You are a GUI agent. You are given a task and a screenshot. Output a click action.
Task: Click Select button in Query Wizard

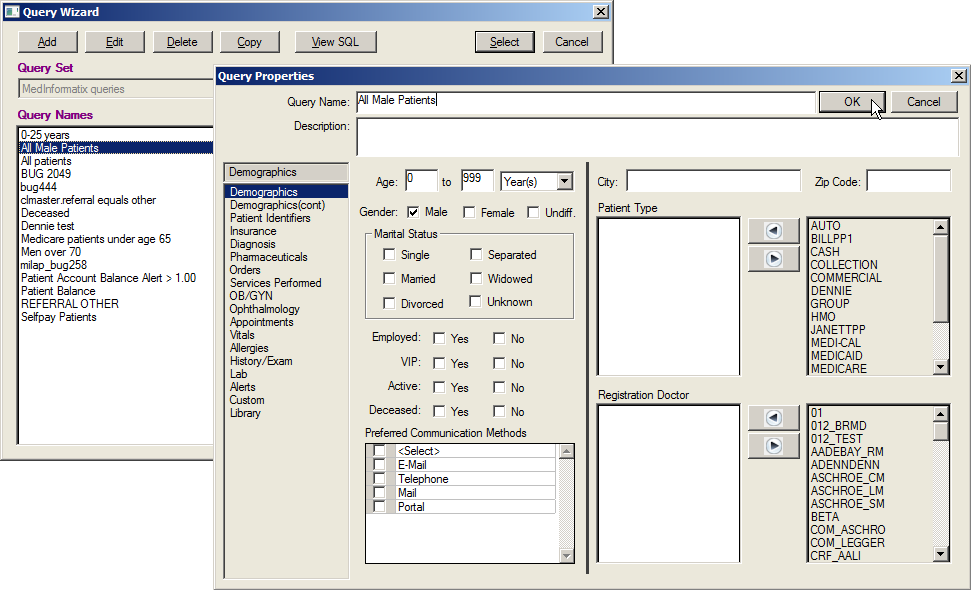point(505,42)
